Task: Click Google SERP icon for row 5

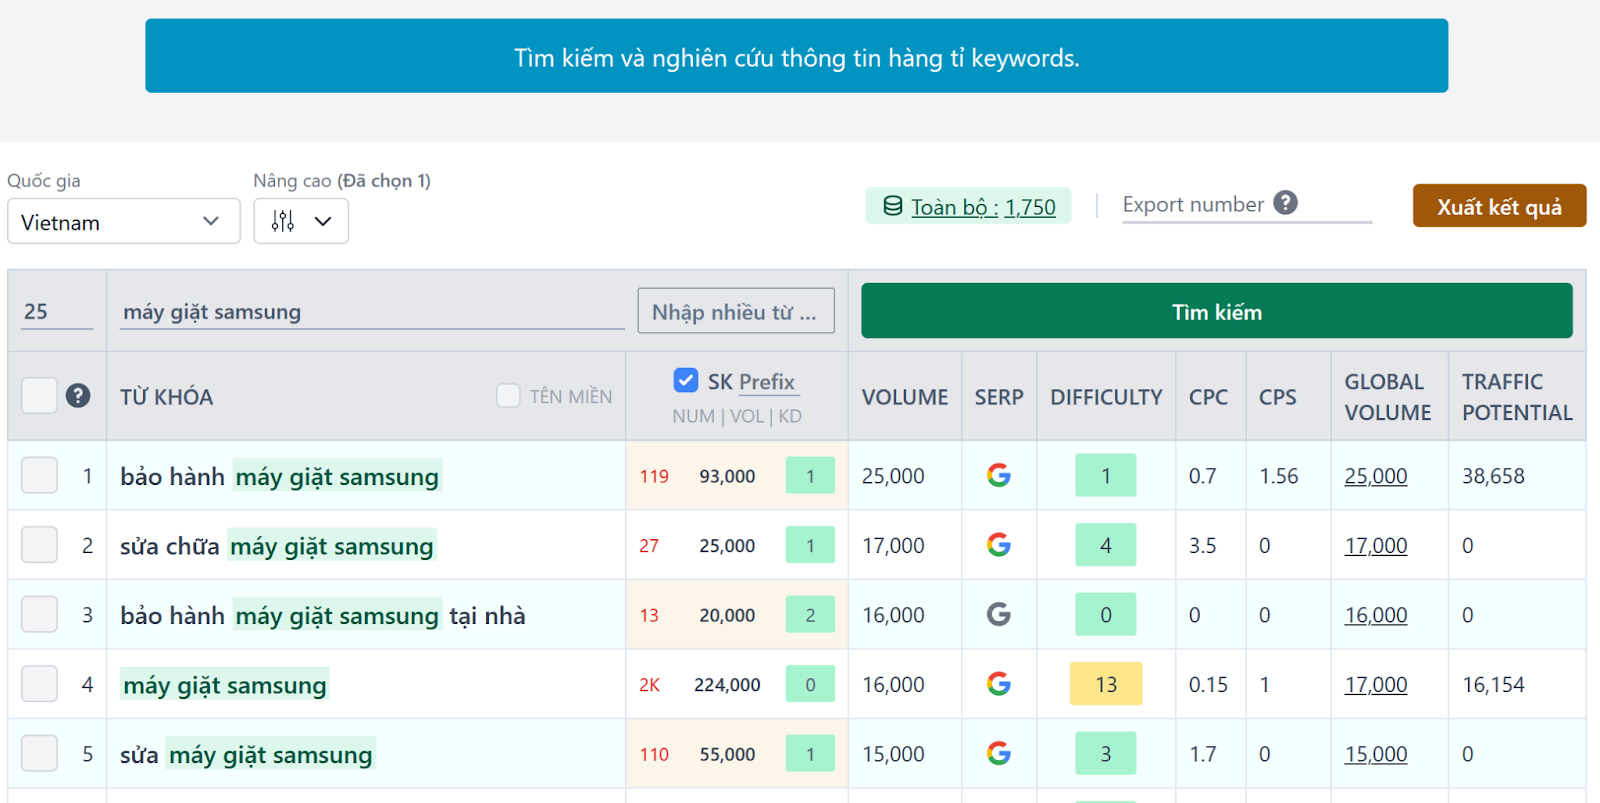Action: pos(998,753)
